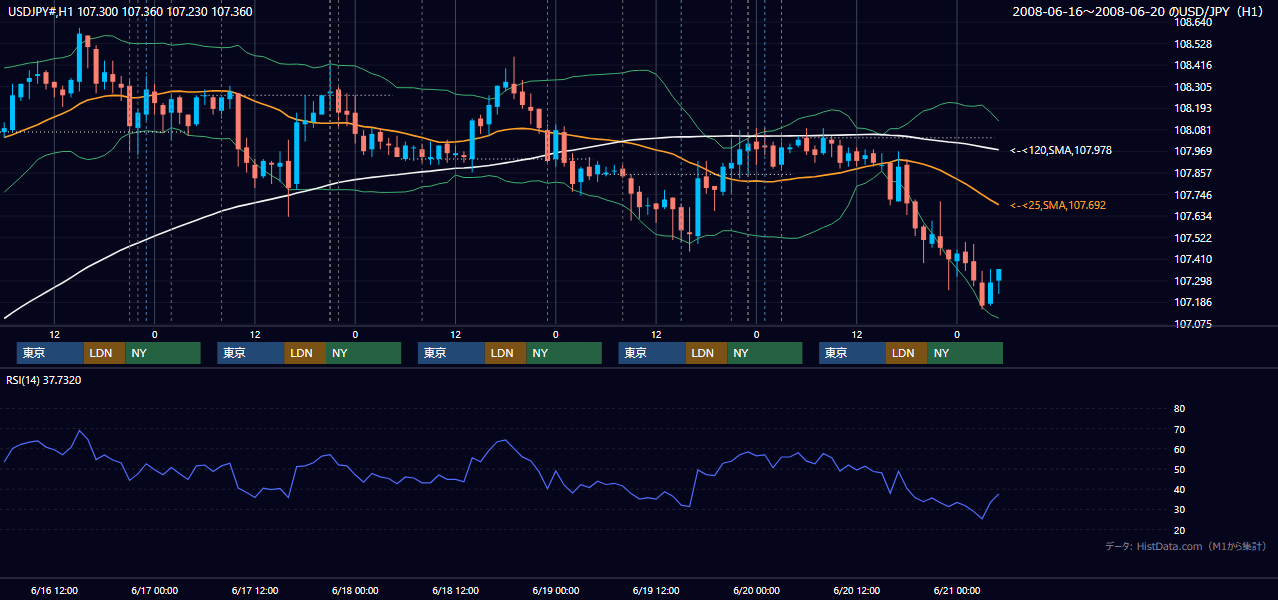Click price axis value 108.640
Image resolution: width=1278 pixels, height=600 pixels.
(x=1193, y=22)
